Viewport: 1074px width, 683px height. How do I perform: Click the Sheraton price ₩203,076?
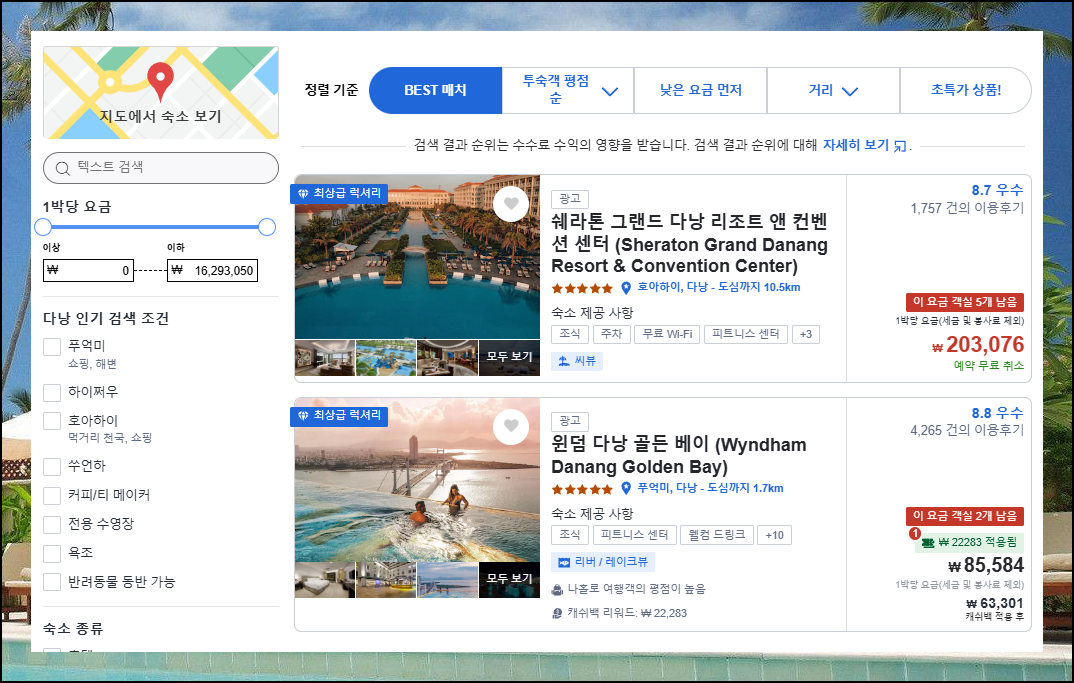pyautogui.click(x=978, y=345)
